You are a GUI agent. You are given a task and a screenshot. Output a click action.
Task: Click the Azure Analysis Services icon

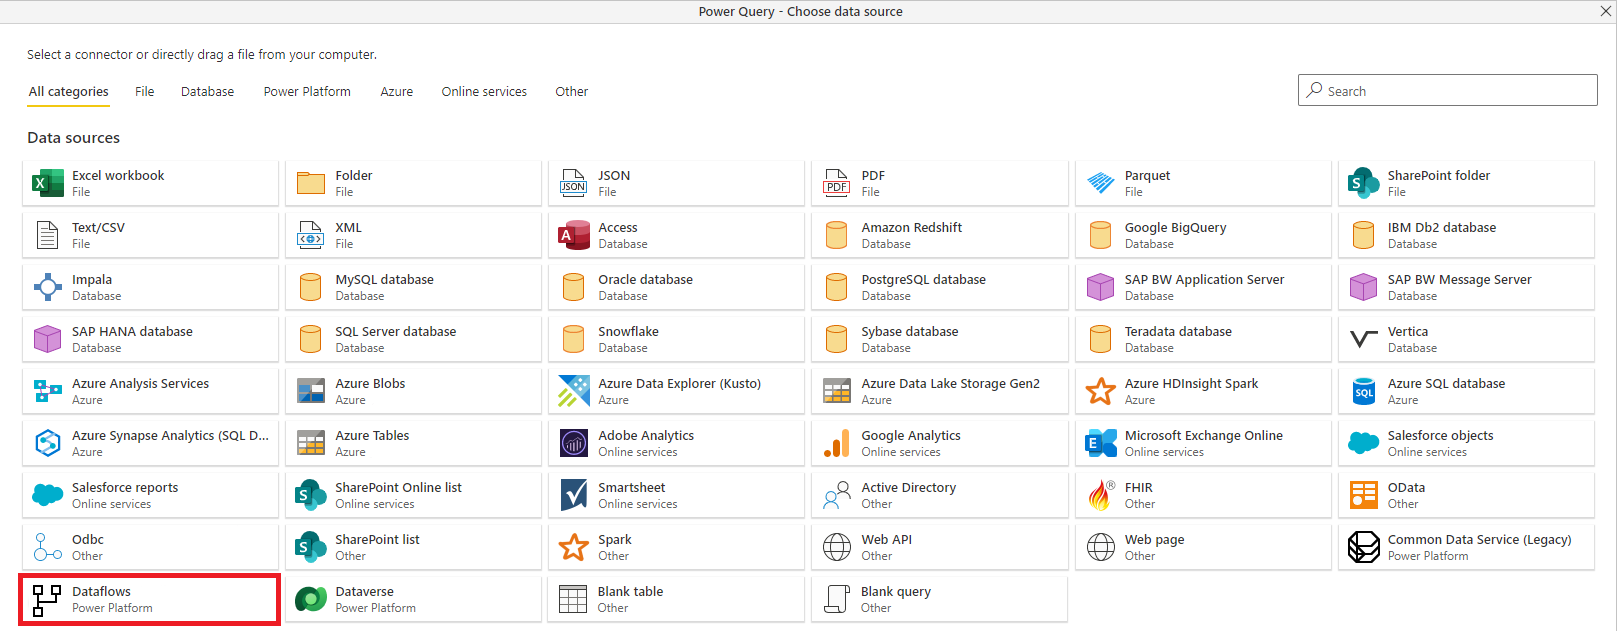[x=47, y=391]
